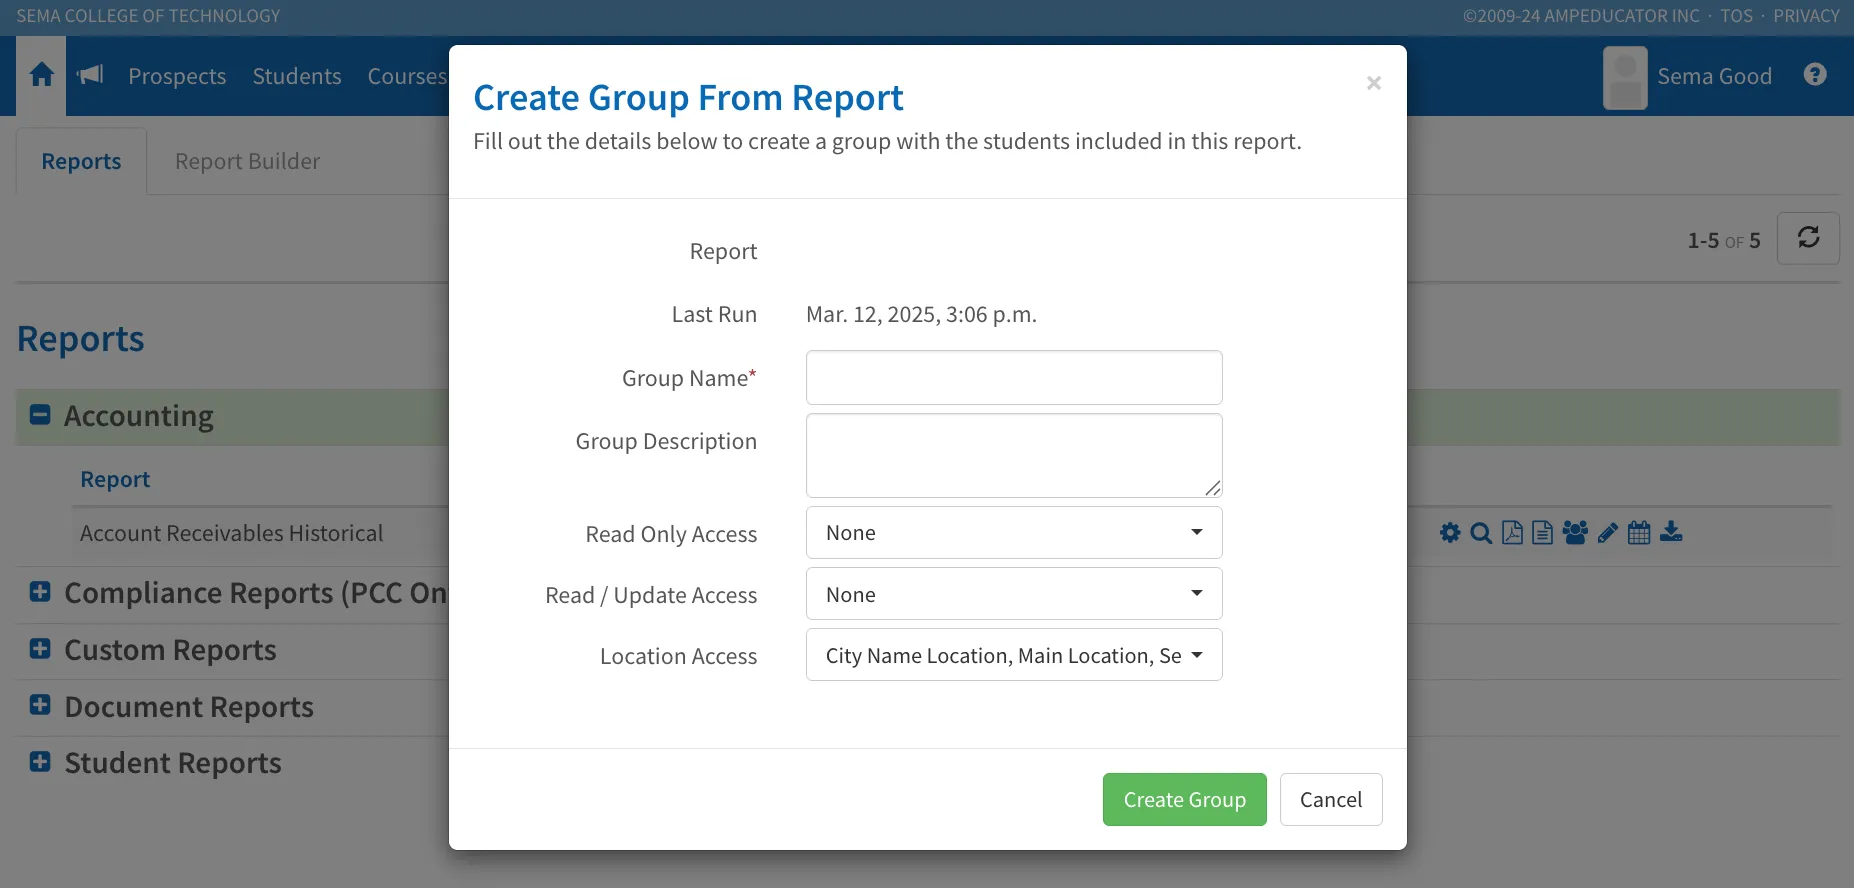Open report settings gear icon
The height and width of the screenshot is (888, 1854).
point(1450,533)
